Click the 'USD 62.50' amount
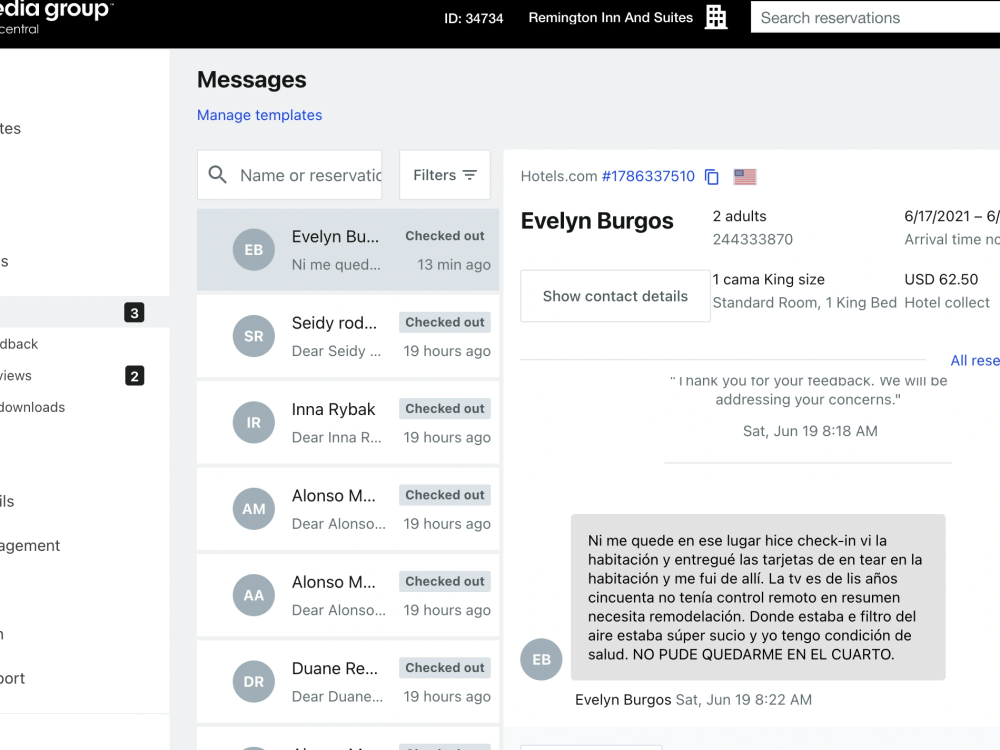The height and width of the screenshot is (750, 1000). pos(941,279)
